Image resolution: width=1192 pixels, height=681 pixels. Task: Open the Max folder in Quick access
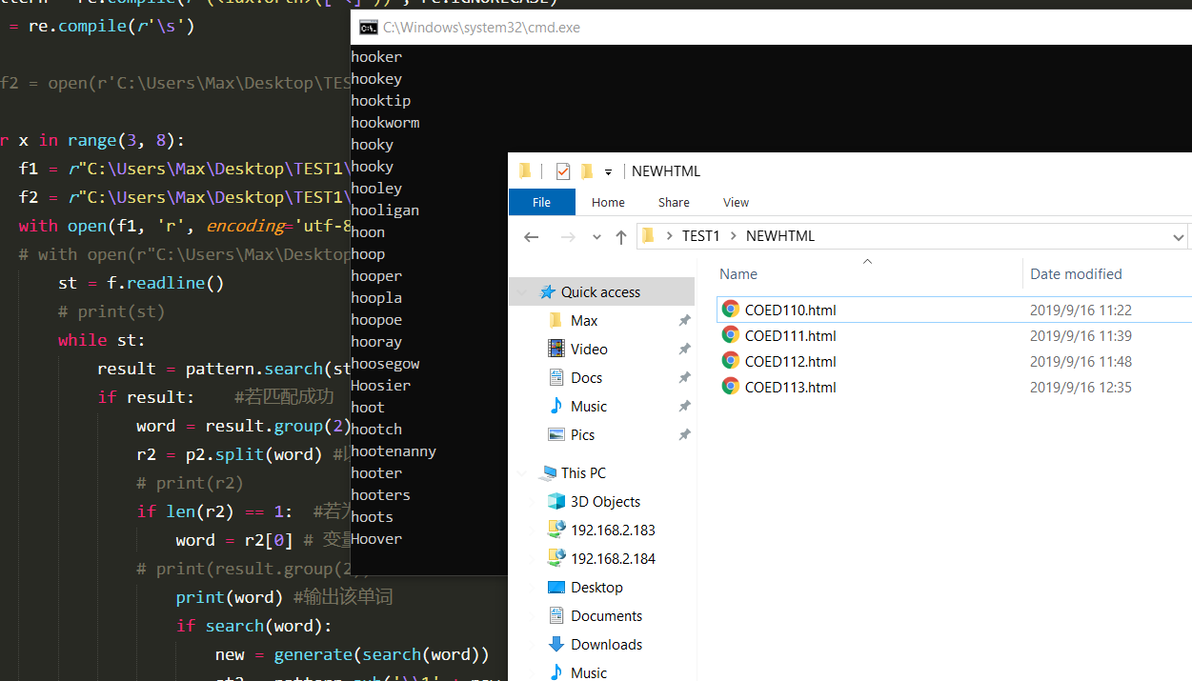pyautogui.click(x=584, y=321)
